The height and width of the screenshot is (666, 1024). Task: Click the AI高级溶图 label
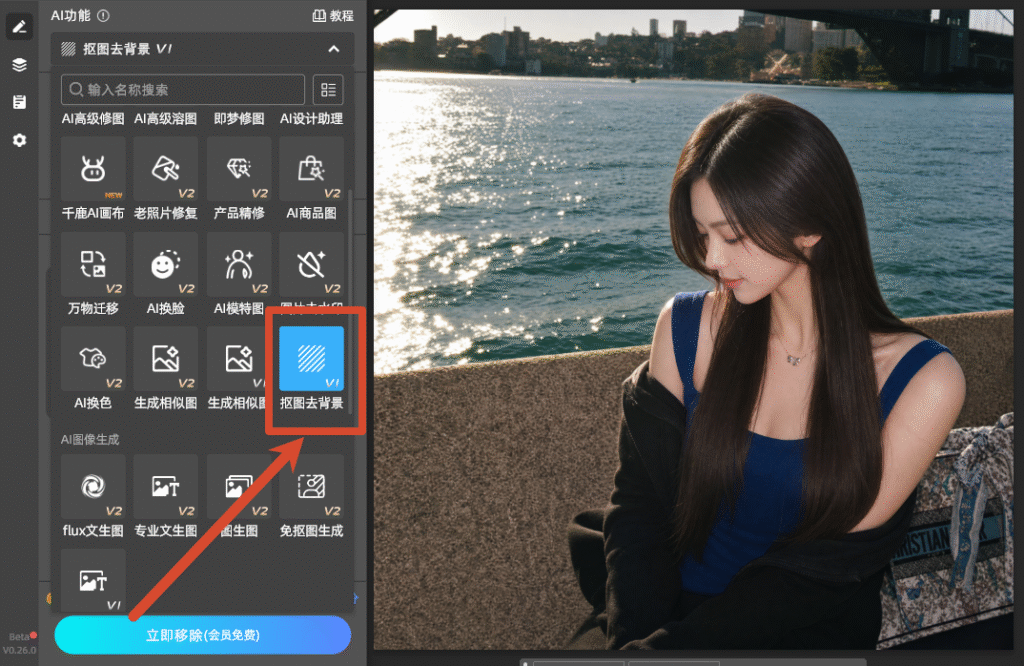click(x=166, y=119)
